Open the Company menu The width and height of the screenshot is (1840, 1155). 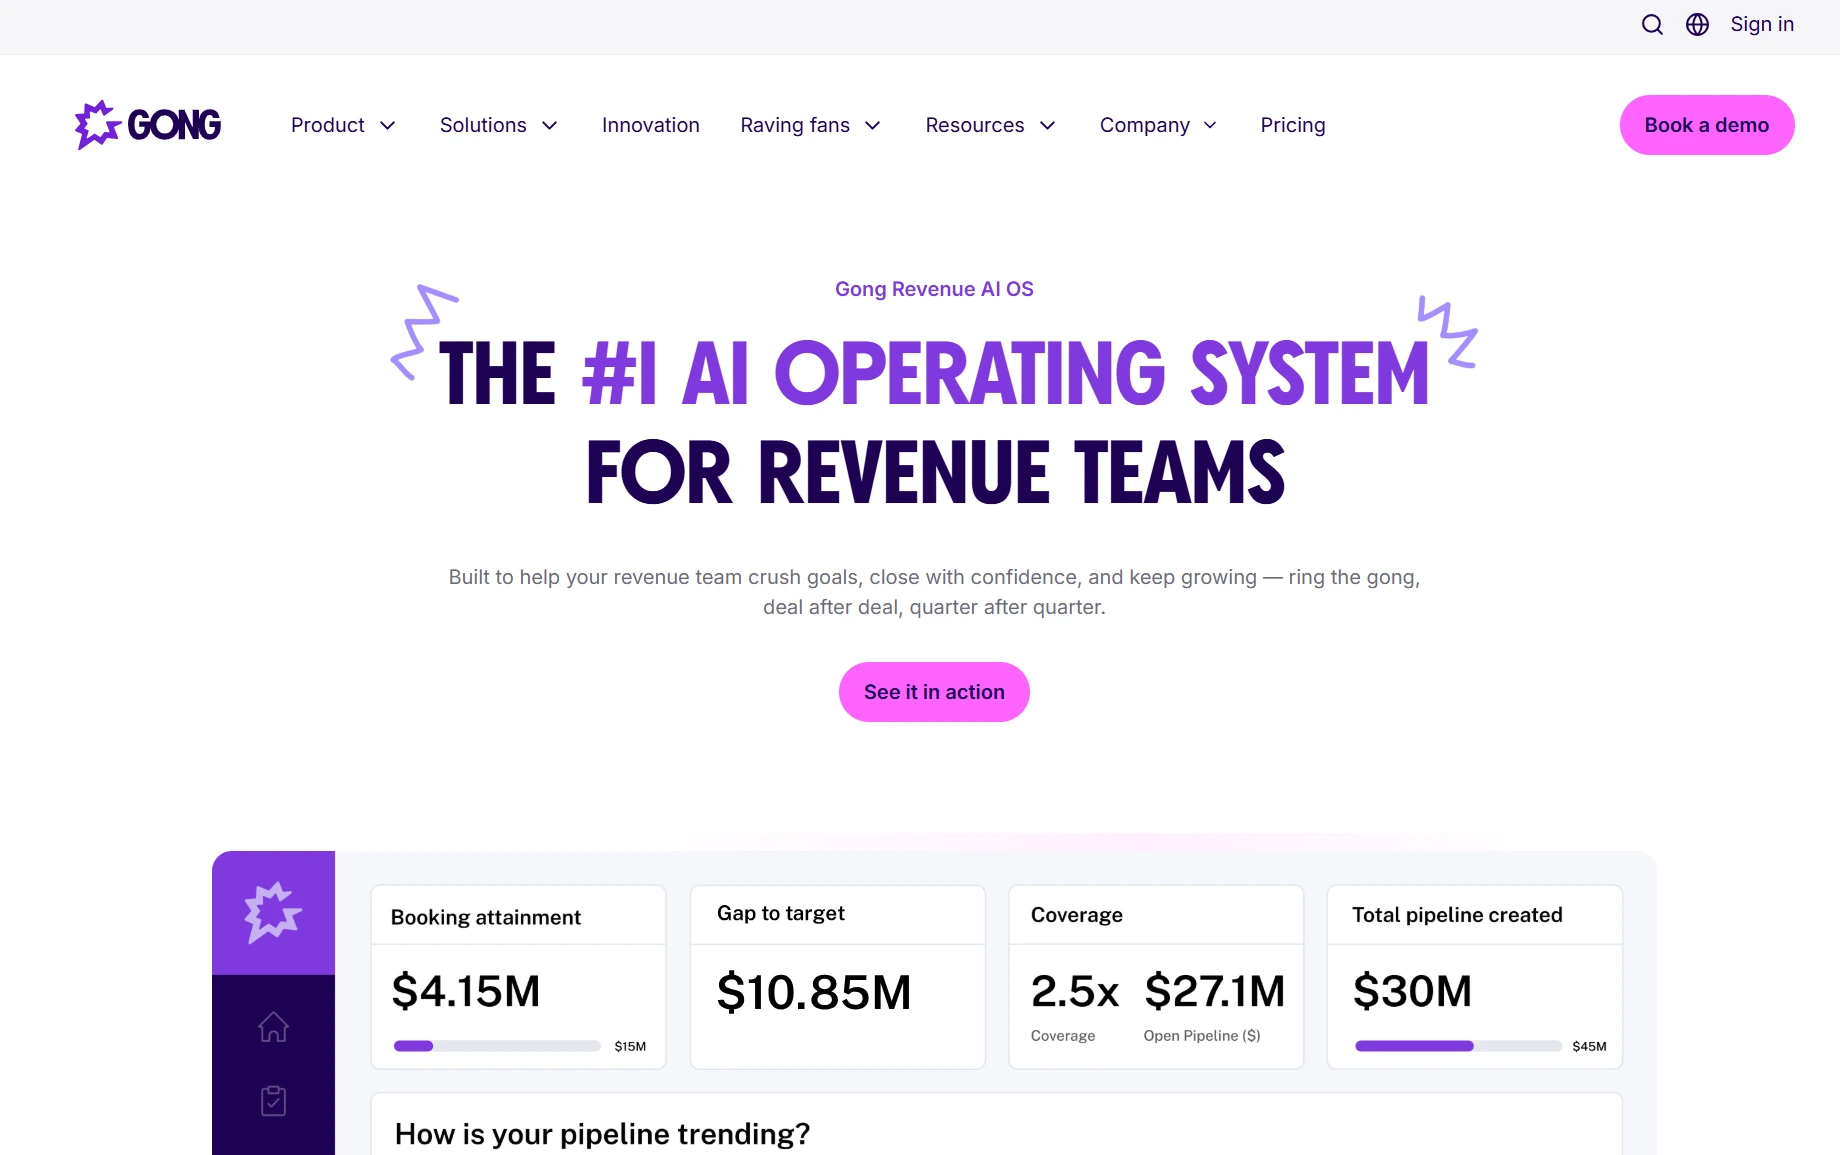(1145, 125)
